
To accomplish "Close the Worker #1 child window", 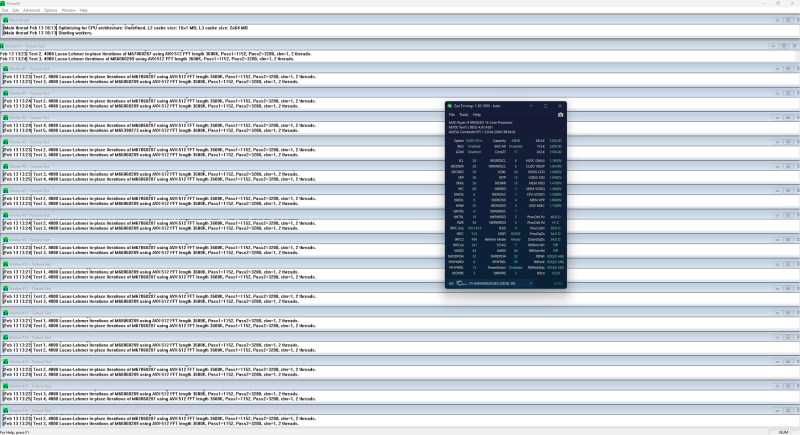I will coord(794,46).
